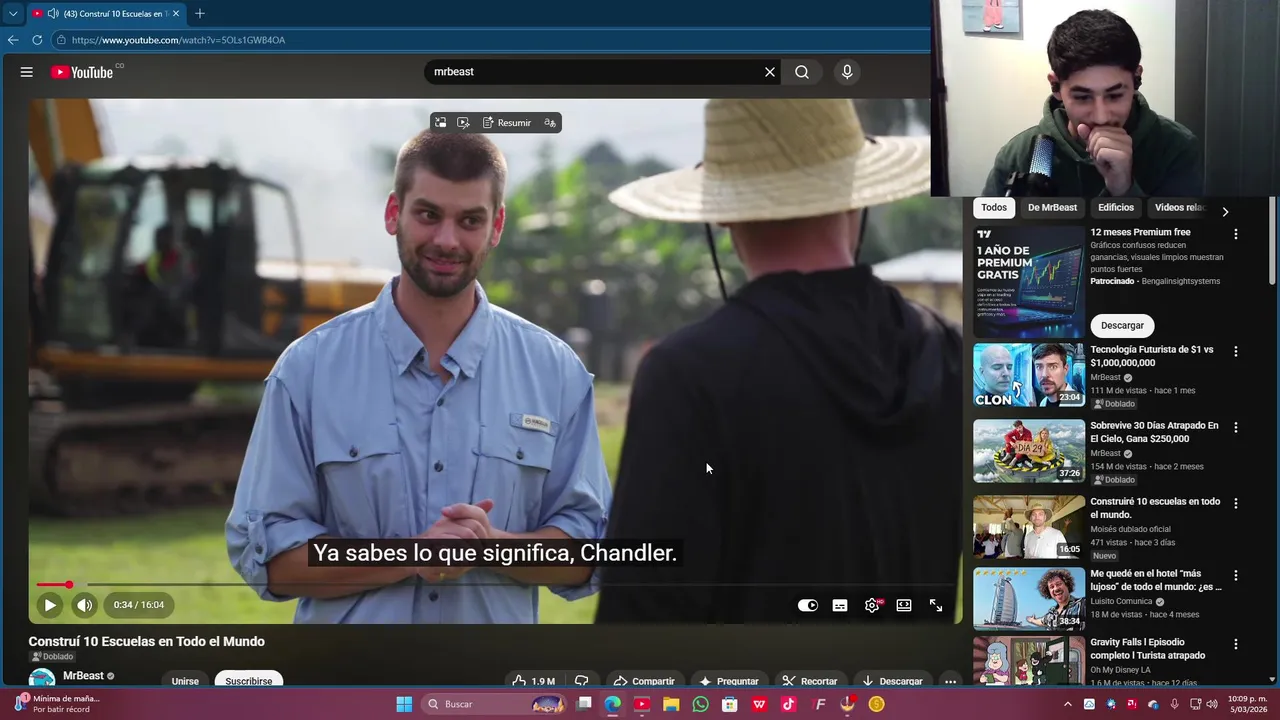
Task: Open the player settings gear
Action: click(x=872, y=605)
